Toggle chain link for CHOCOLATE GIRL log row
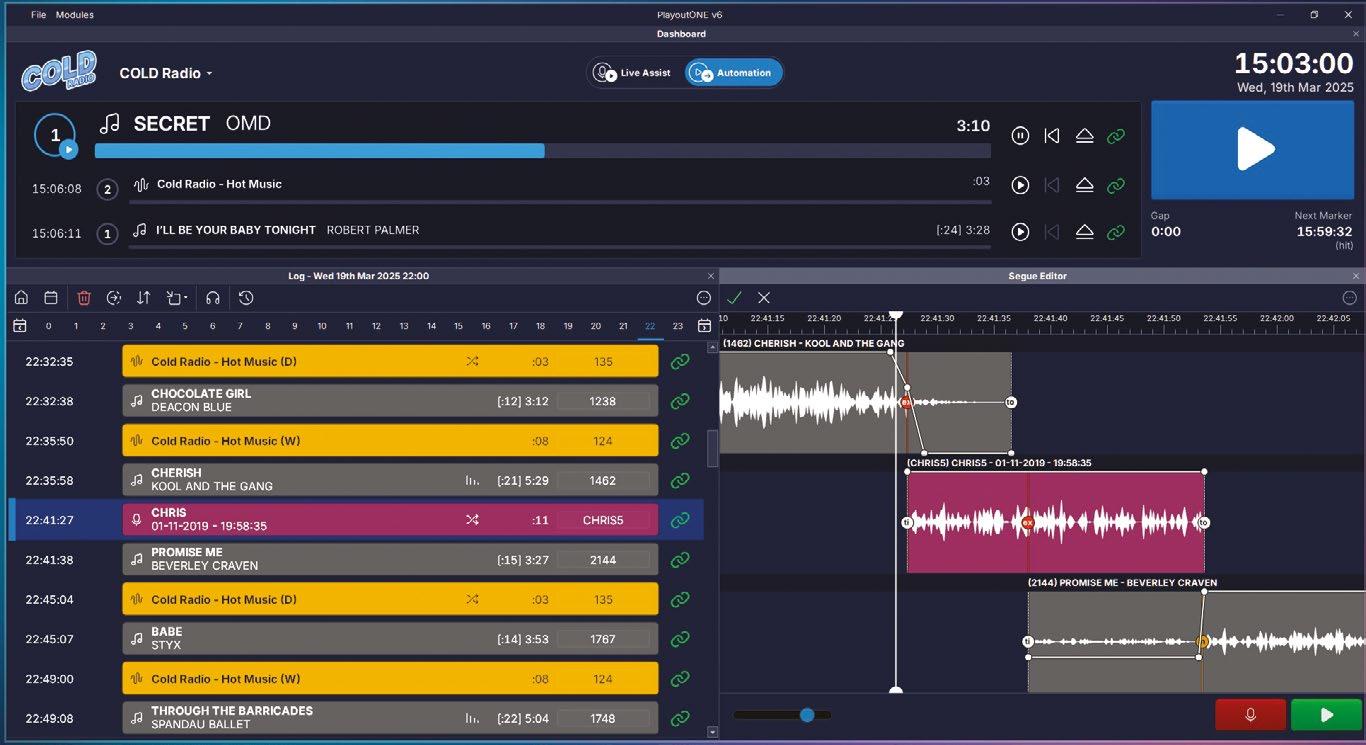This screenshot has height=745, width=1366. click(680, 401)
